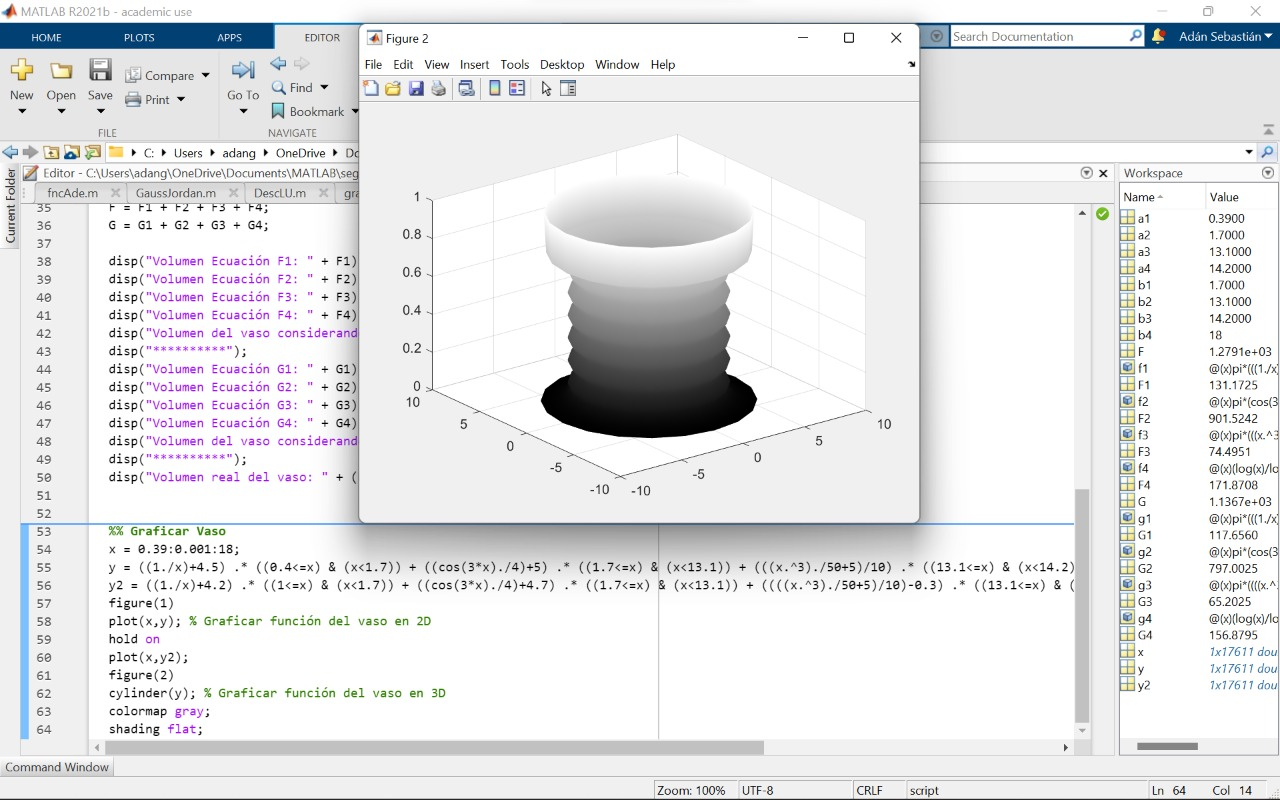Close the DescLU.m editor tab
Image resolution: width=1280 pixels, height=800 pixels.
(322, 191)
